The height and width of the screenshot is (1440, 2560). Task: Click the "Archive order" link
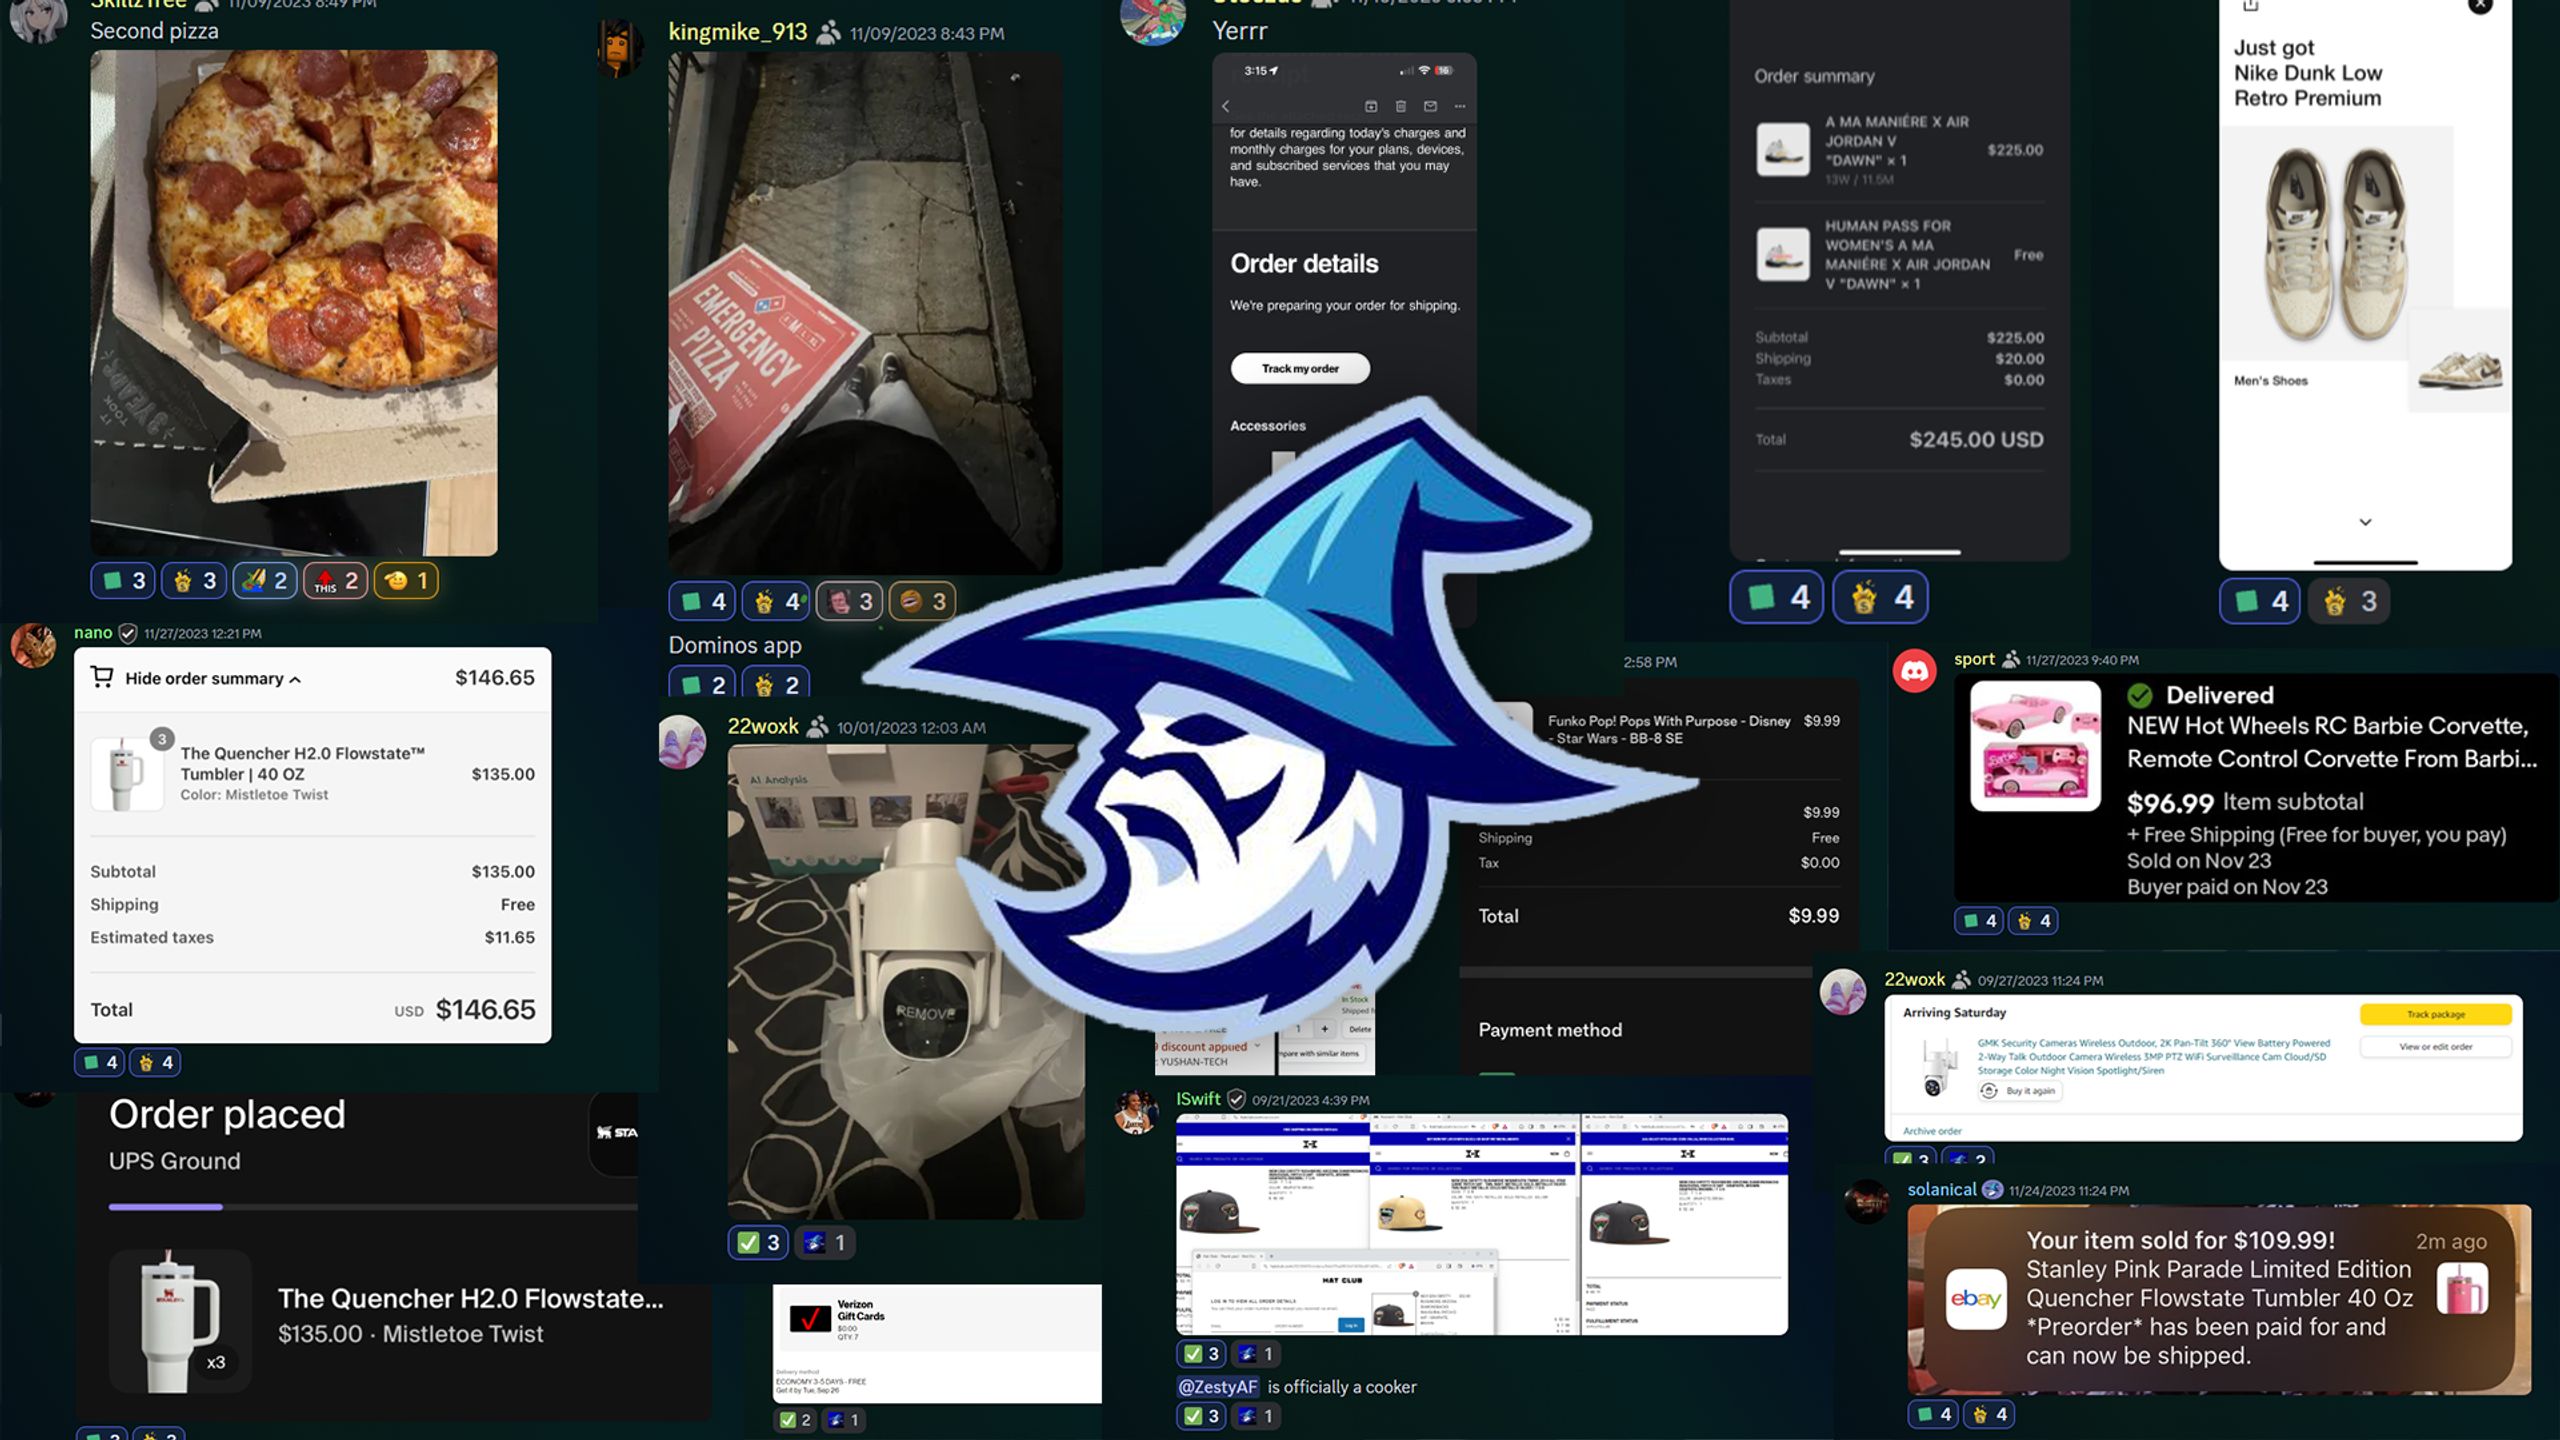point(1932,1131)
